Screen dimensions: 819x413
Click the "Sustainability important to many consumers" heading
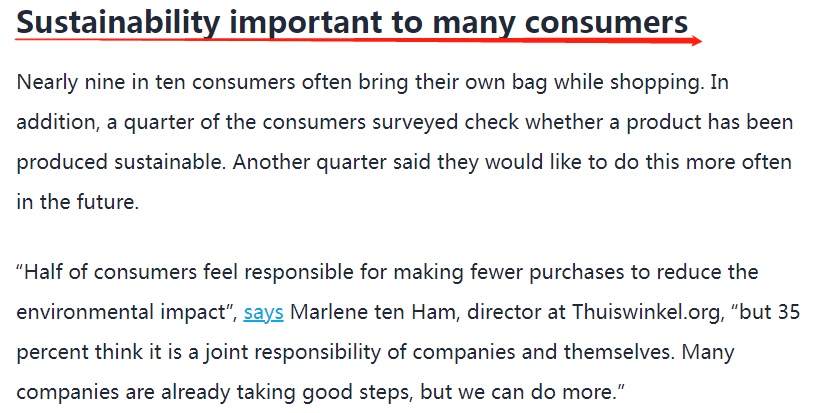(352, 23)
